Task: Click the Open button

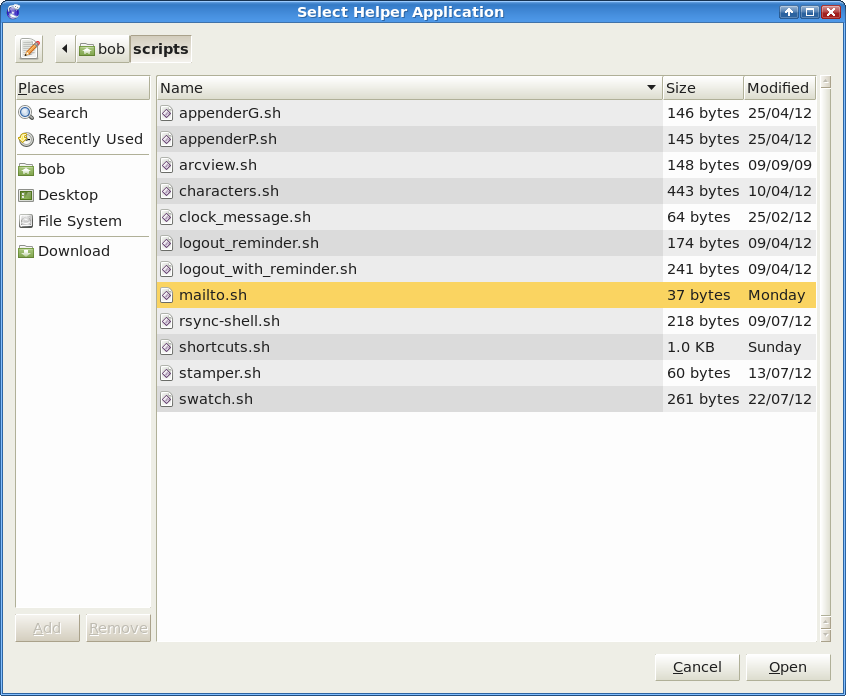Action: click(788, 667)
